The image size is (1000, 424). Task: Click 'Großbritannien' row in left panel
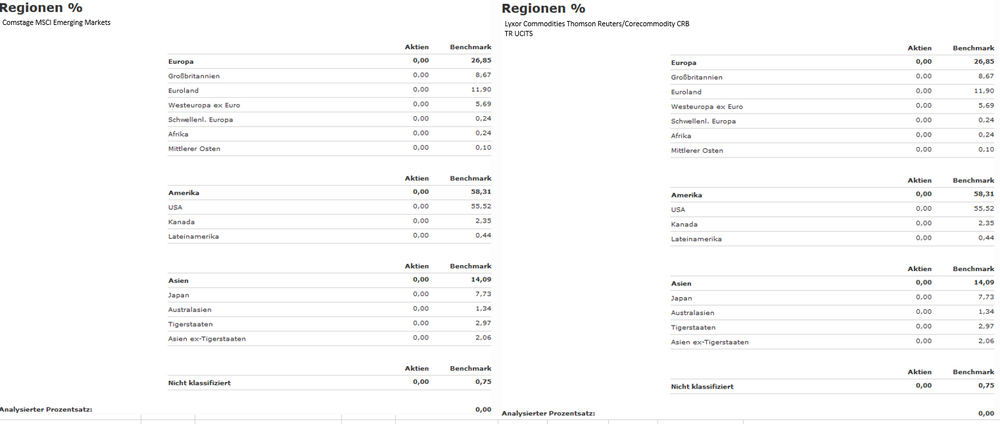click(x=329, y=76)
